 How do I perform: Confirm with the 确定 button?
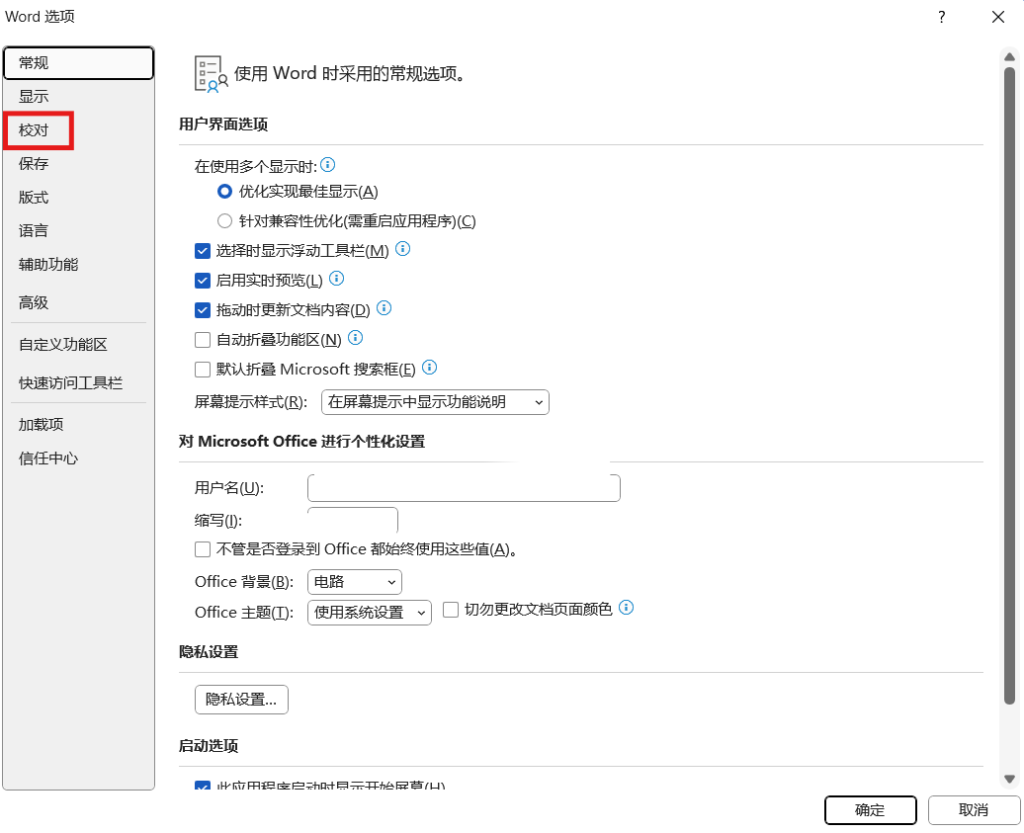click(x=869, y=810)
